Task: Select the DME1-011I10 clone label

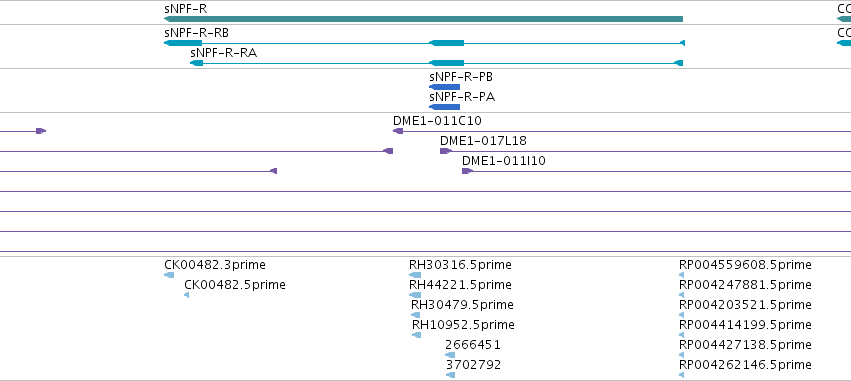Action: tap(504, 161)
